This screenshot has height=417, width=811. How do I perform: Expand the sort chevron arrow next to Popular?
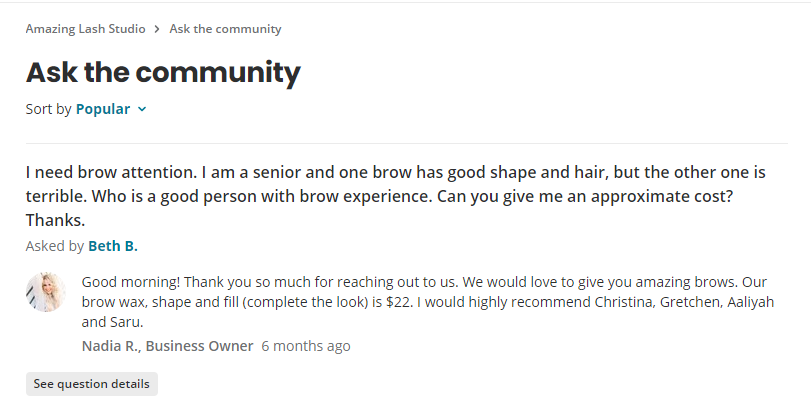coord(142,109)
